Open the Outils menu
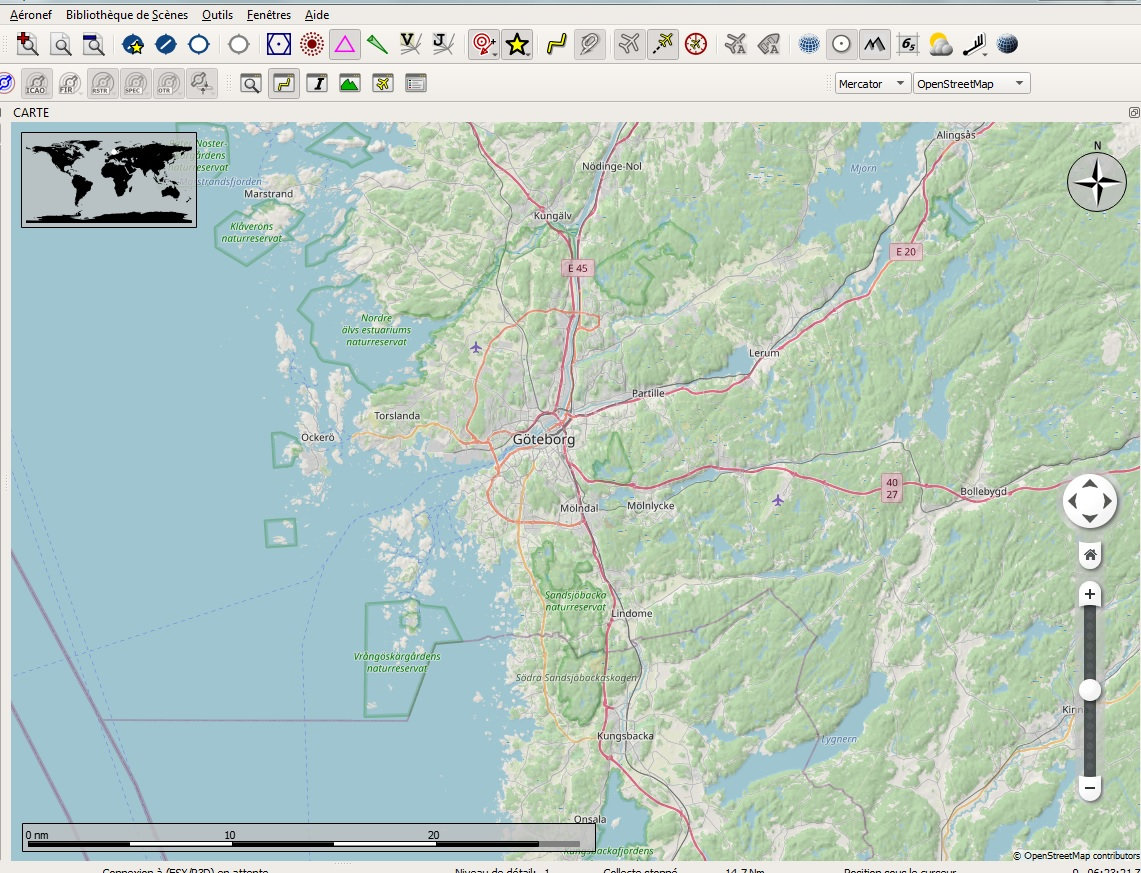1141x873 pixels. pyautogui.click(x=216, y=15)
